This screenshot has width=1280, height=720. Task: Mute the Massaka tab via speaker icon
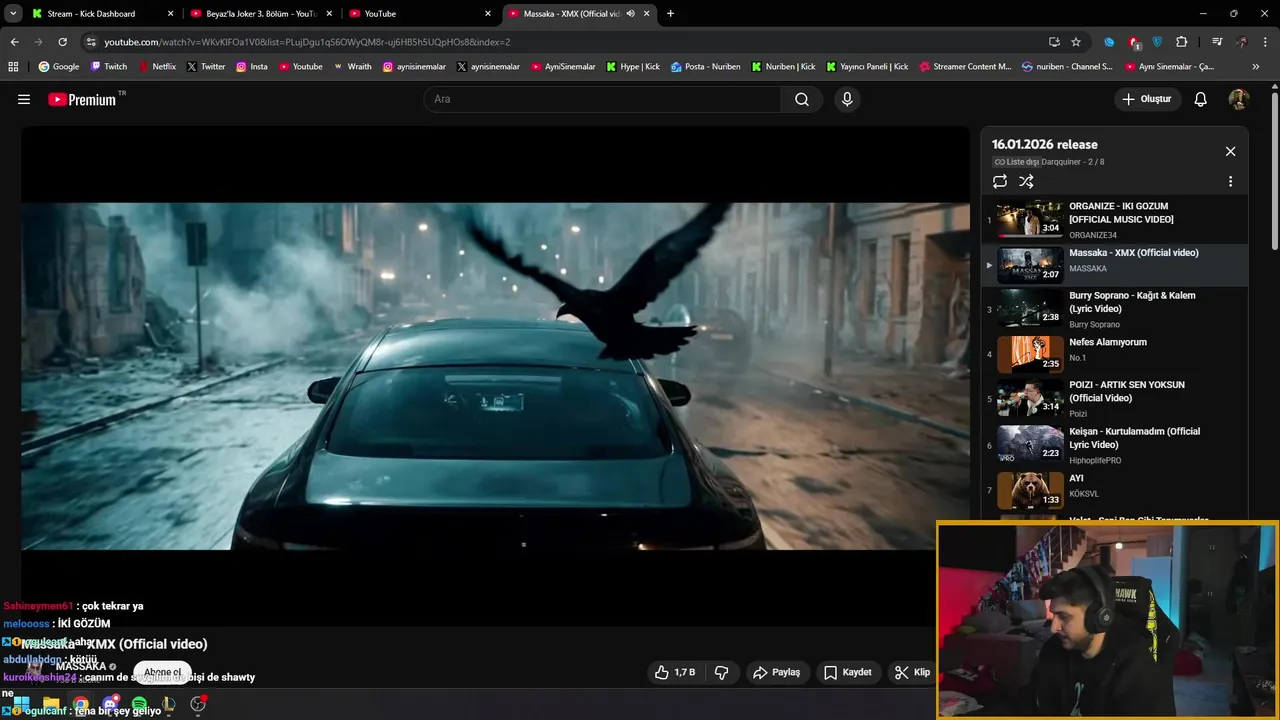point(630,14)
